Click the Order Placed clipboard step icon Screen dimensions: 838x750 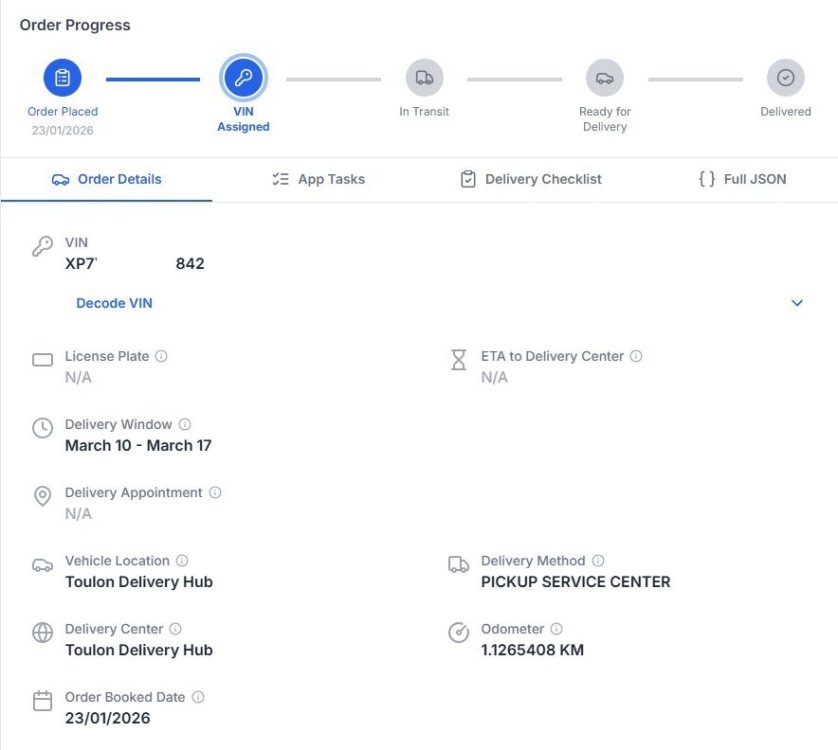(x=62, y=78)
